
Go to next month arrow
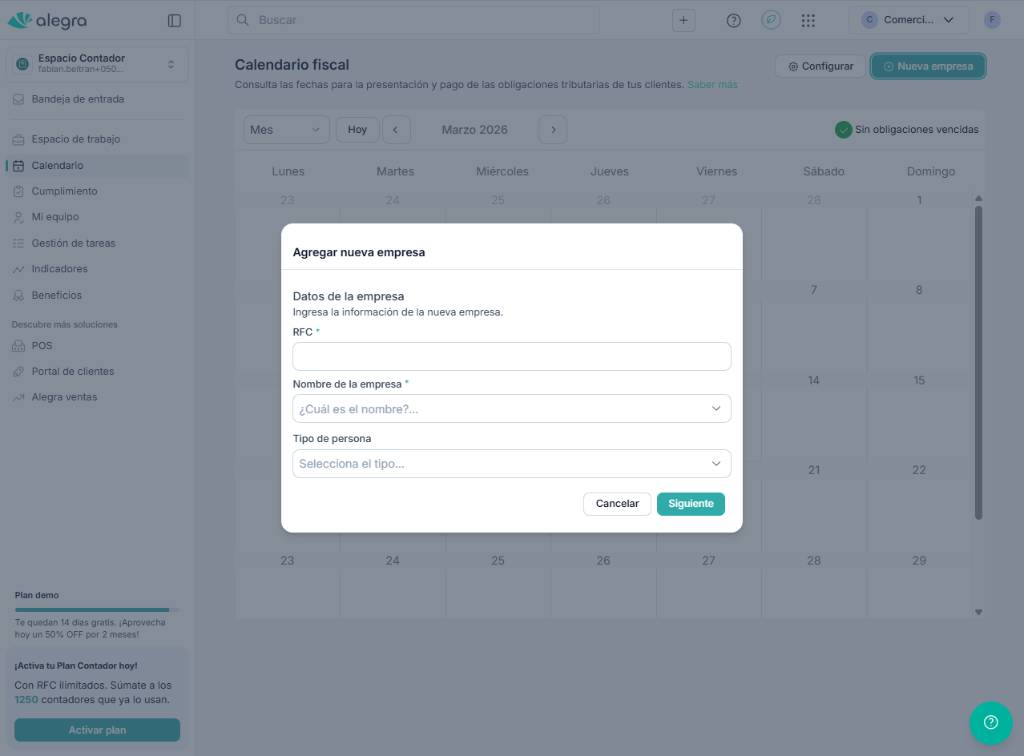[x=553, y=129]
